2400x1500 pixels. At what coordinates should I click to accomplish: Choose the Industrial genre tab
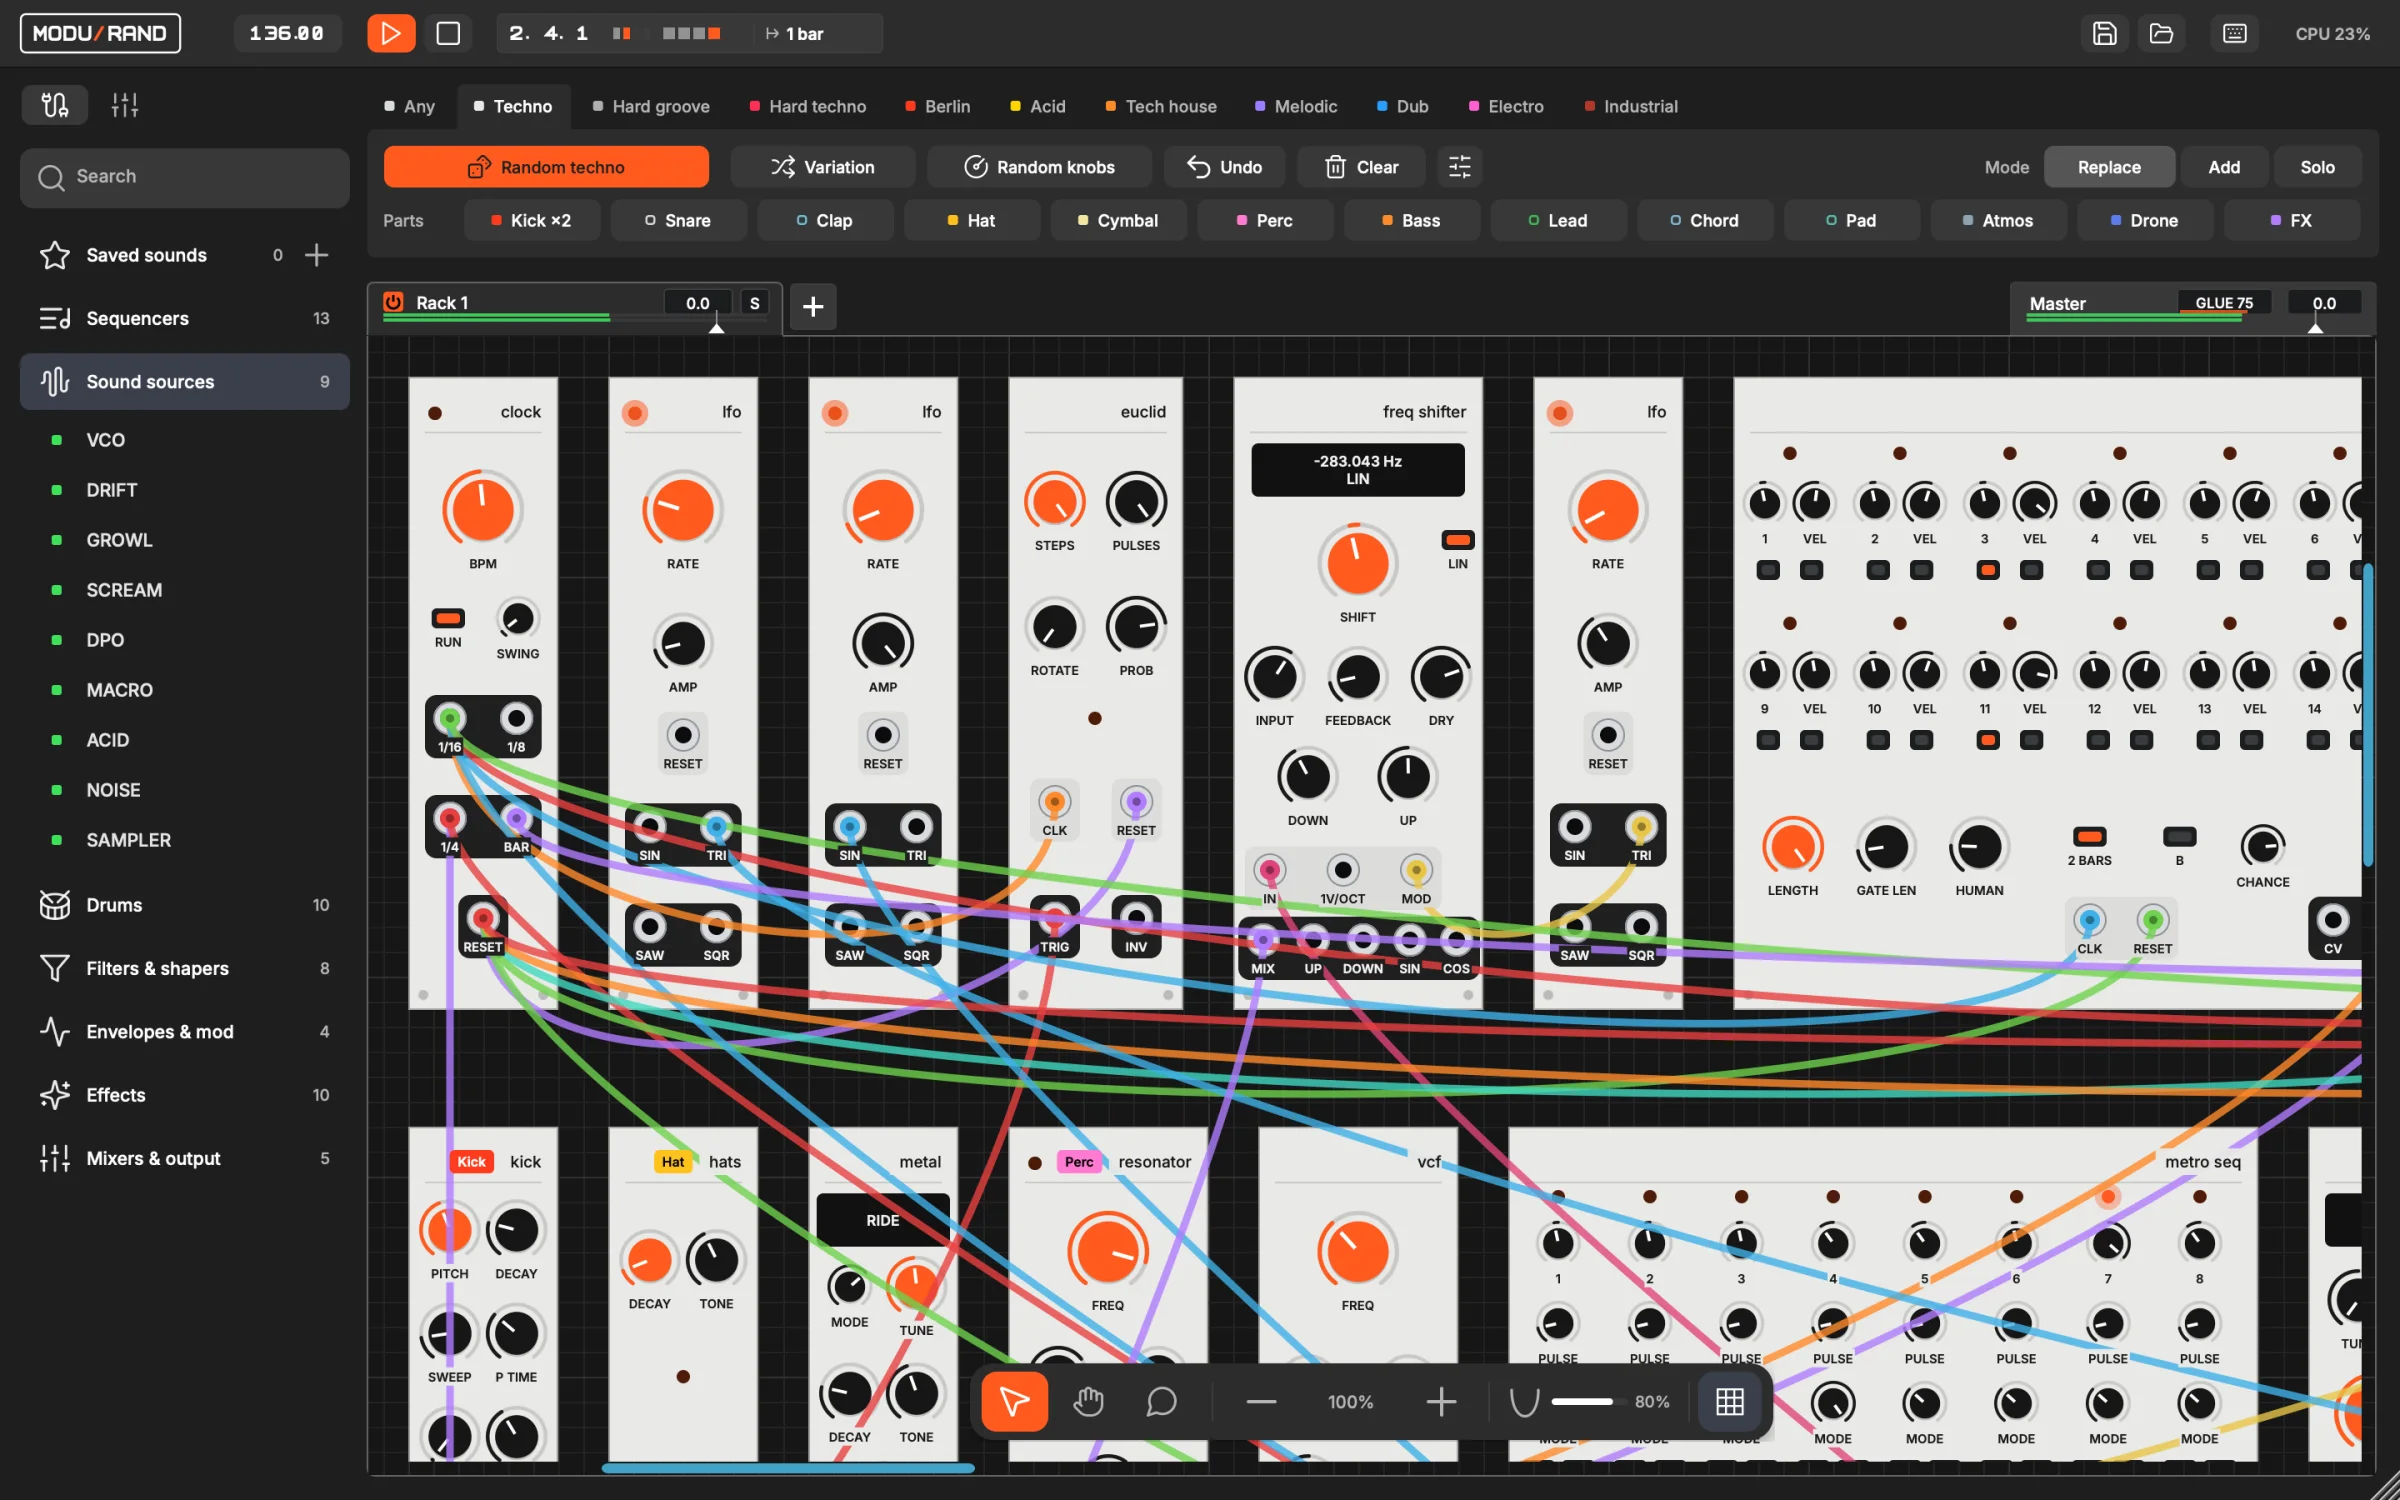[1631, 106]
